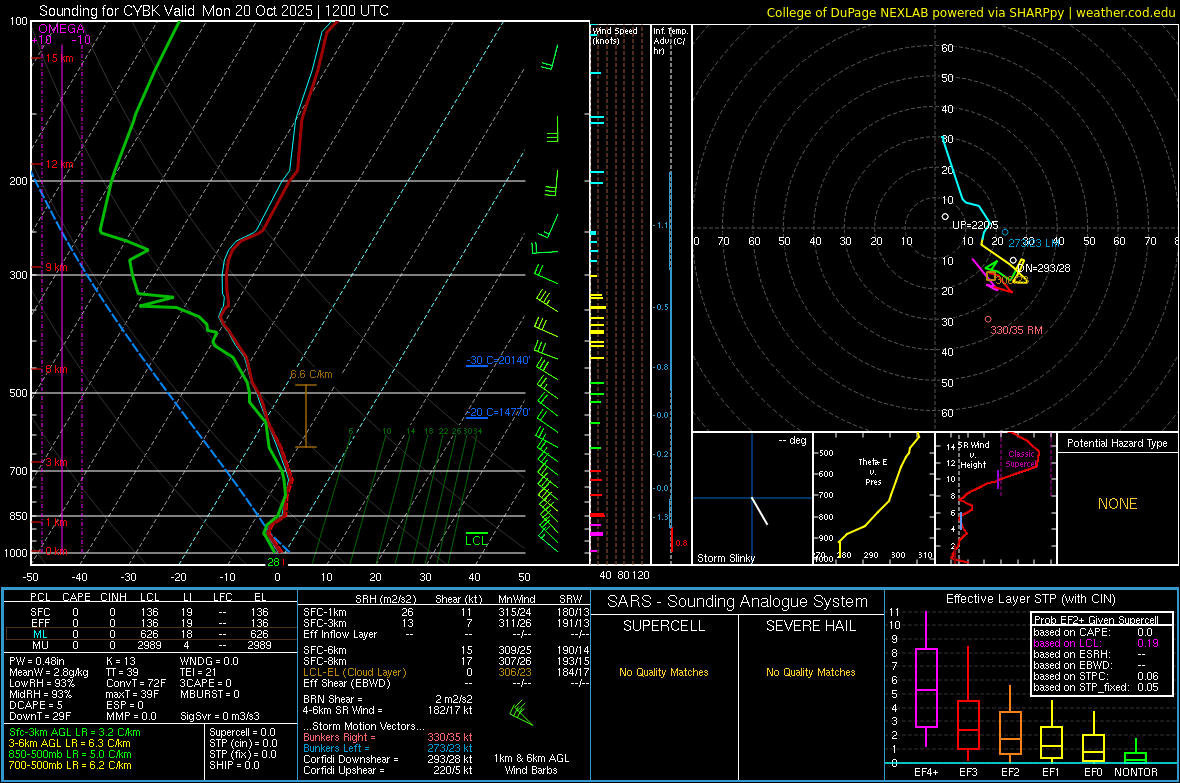Click the Wind Speed (knots) header
This screenshot has height=783, width=1180.
coord(614,35)
